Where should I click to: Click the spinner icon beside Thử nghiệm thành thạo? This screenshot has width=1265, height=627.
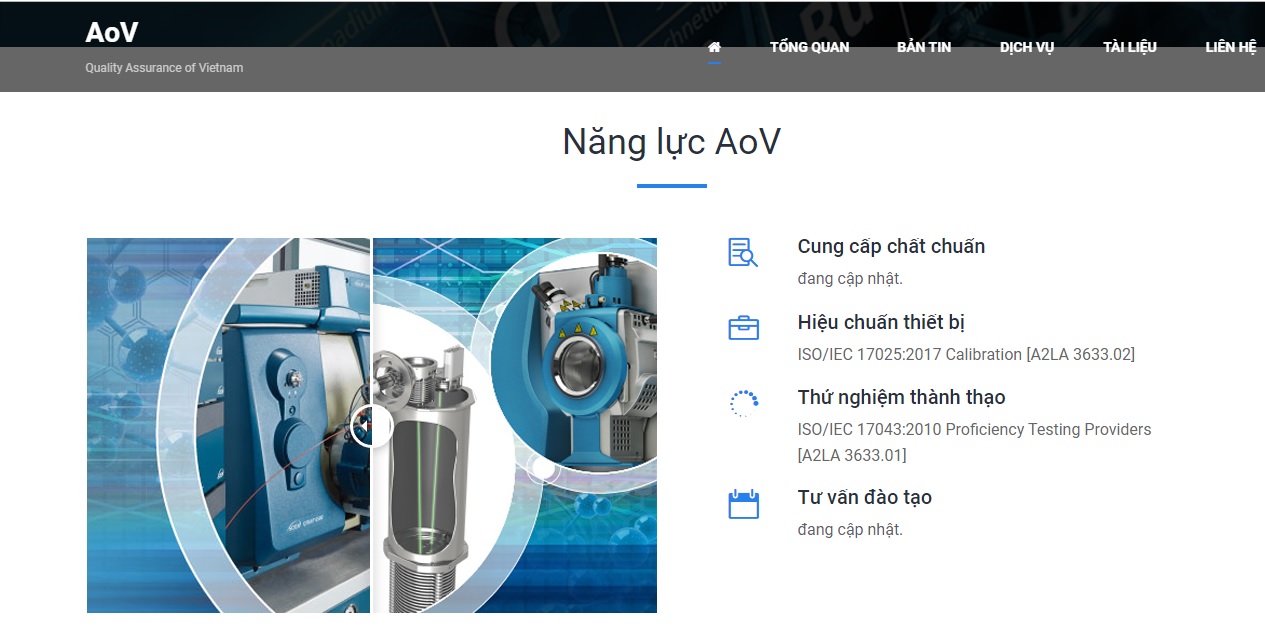pos(743,403)
